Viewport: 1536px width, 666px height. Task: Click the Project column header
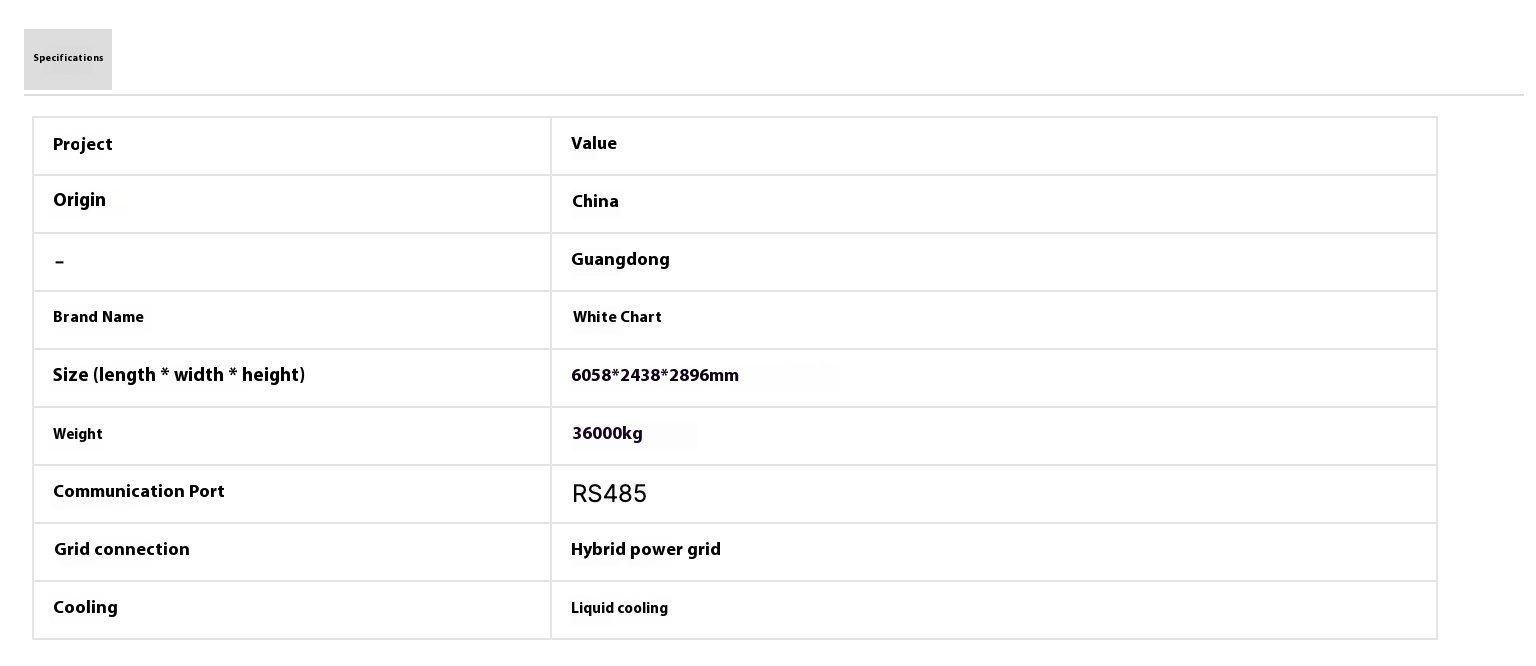click(x=82, y=145)
